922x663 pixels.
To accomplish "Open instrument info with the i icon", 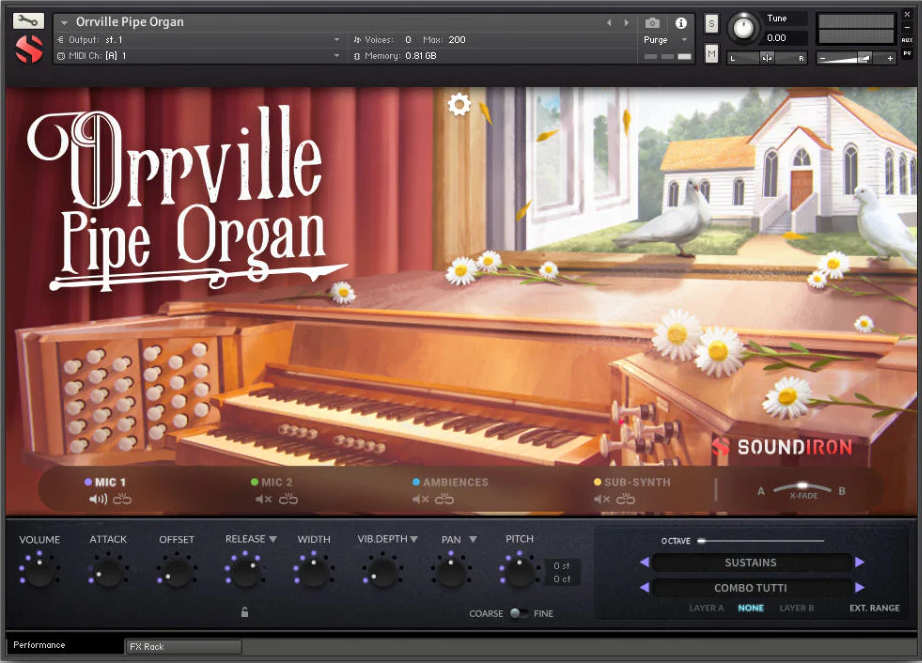I will tap(681, 23).
